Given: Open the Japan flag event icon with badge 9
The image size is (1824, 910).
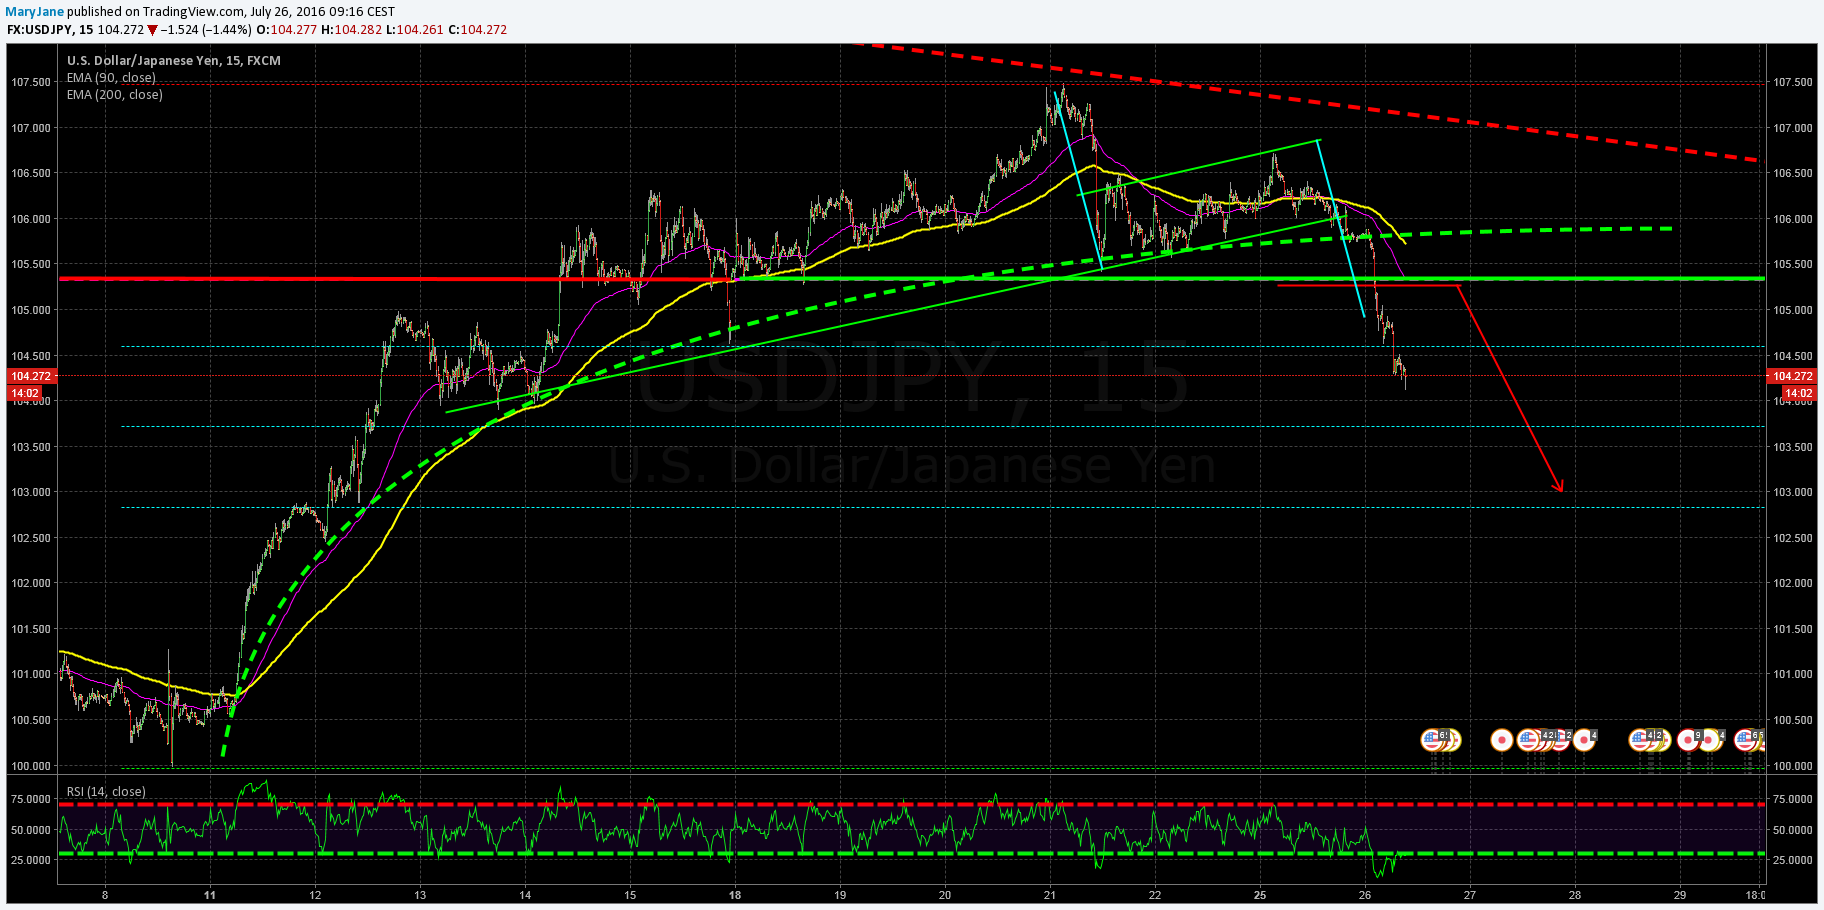Looking at the screenshot, I should point(1688,740).
